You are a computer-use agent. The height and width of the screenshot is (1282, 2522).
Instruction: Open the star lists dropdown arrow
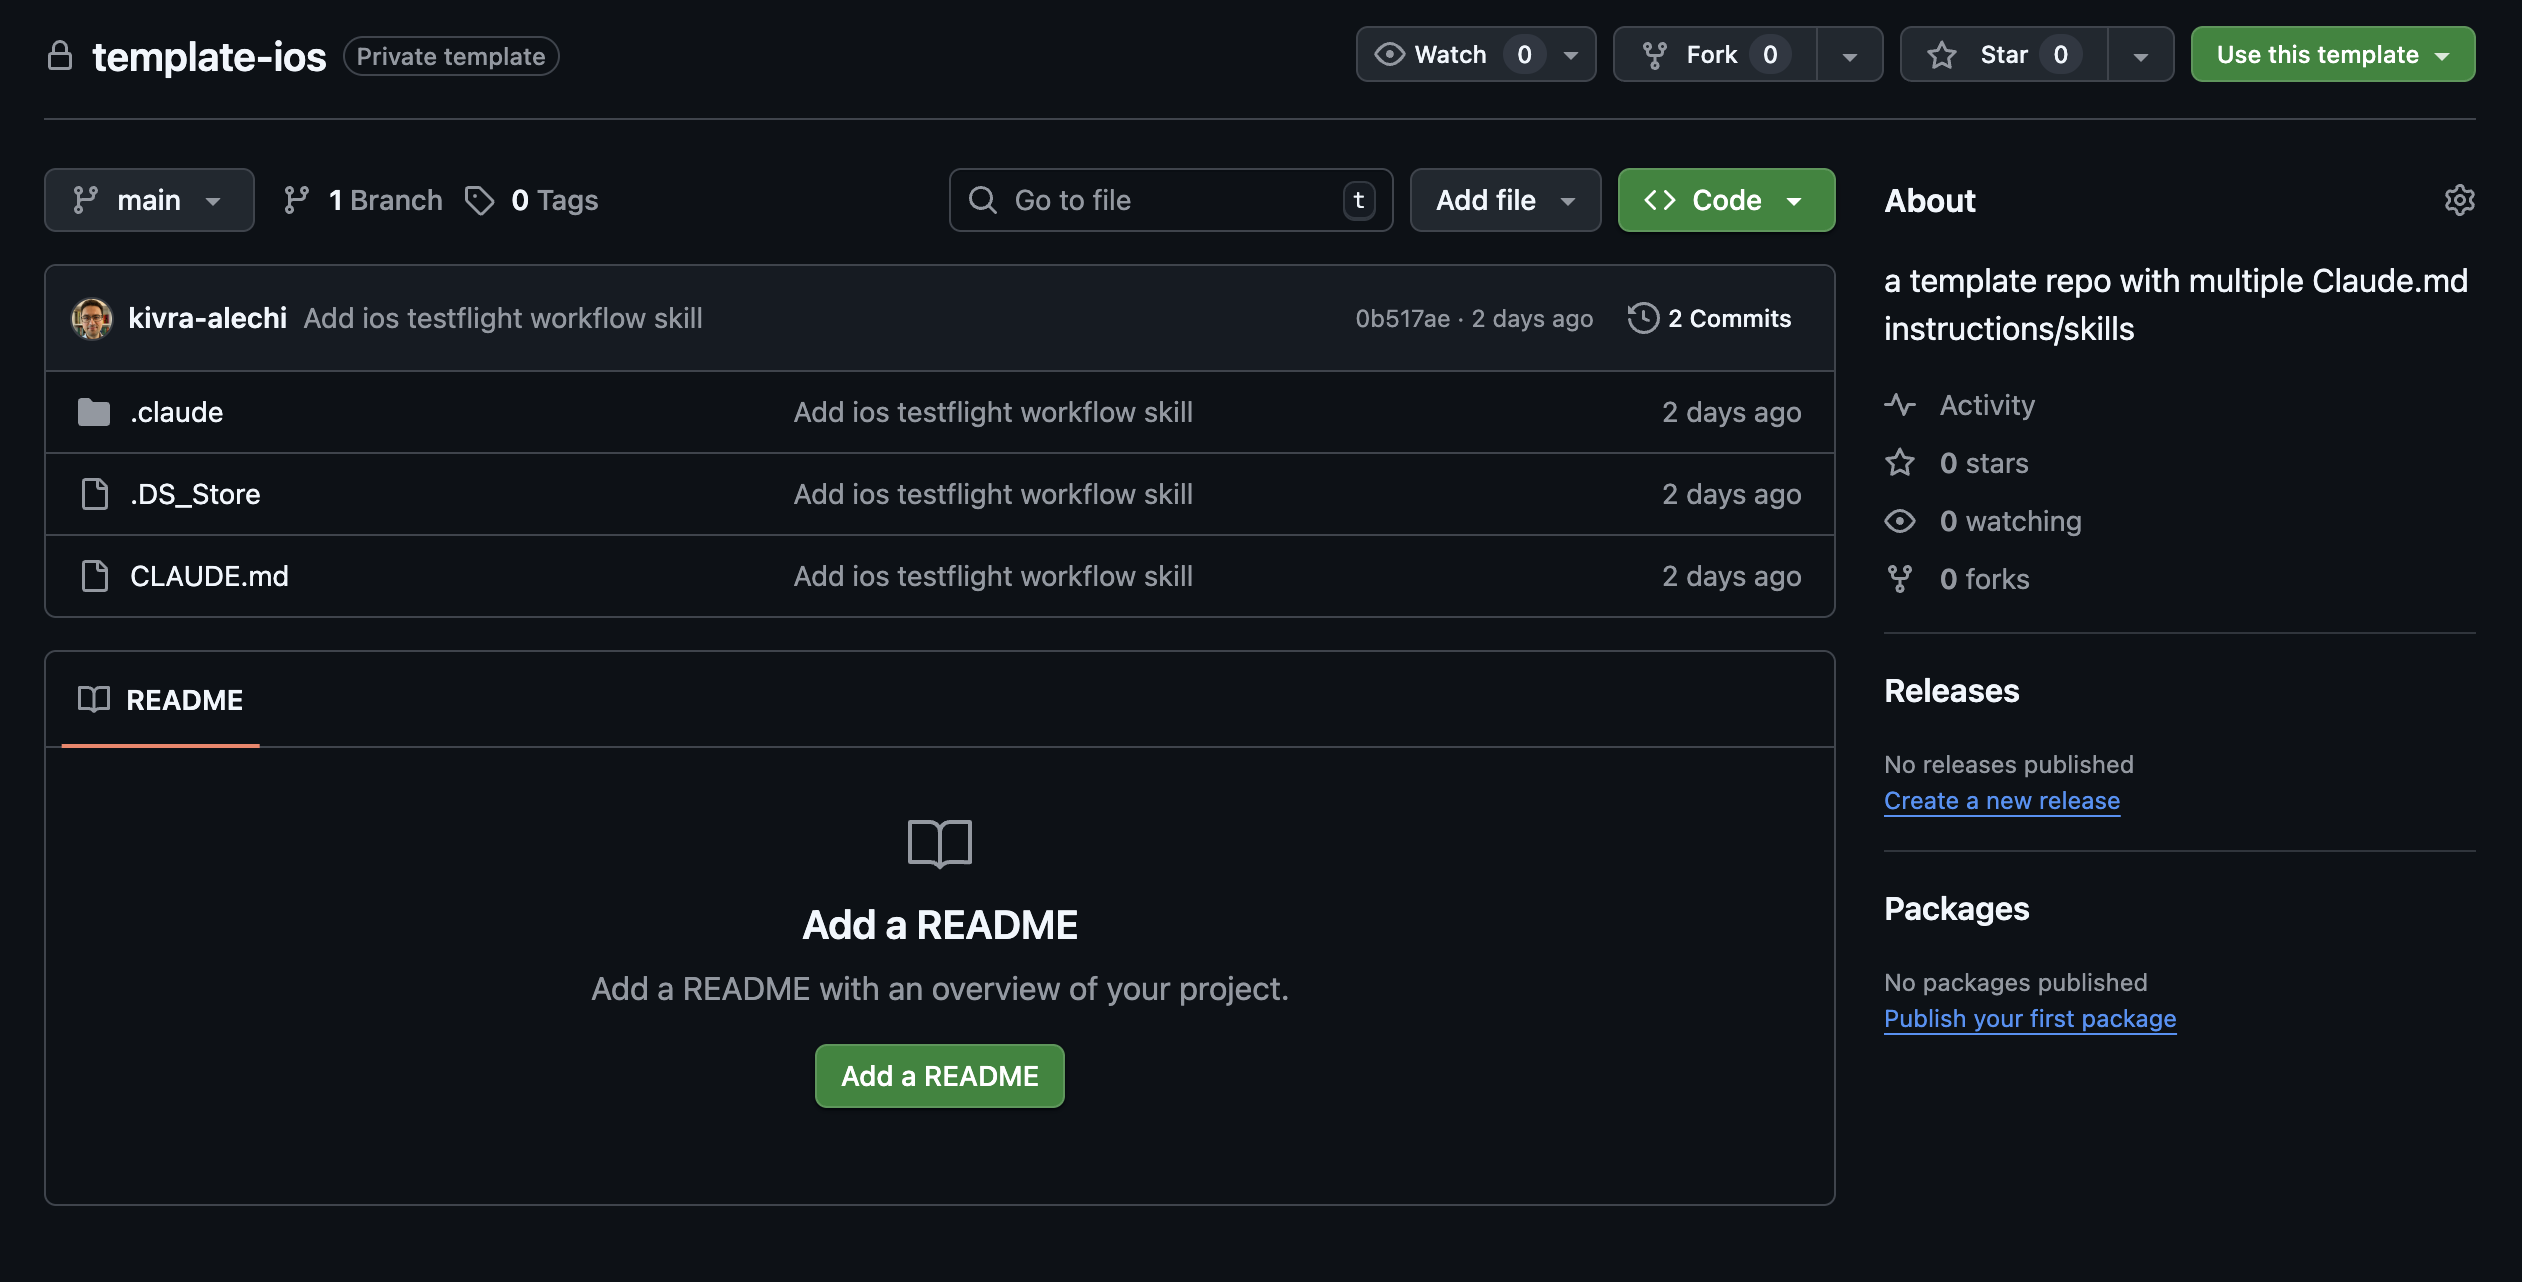click(2140, 56)
